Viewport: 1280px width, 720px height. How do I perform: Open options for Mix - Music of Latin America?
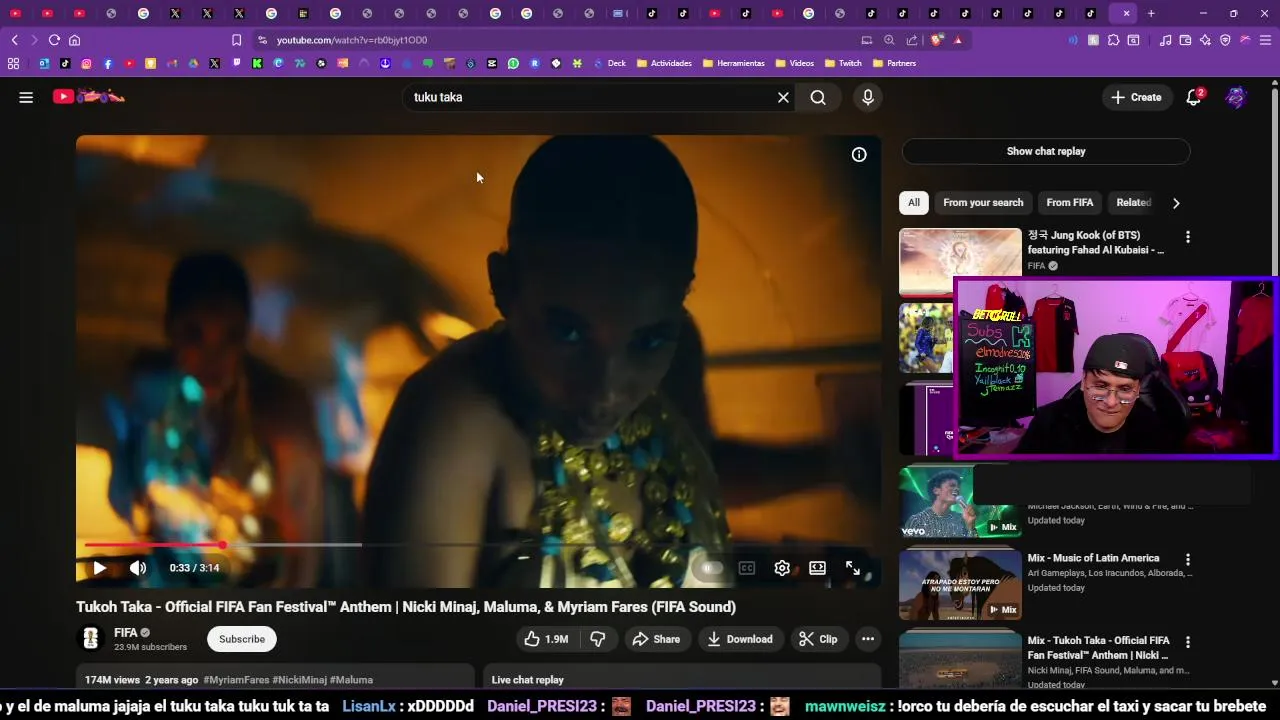(1188, 560)
